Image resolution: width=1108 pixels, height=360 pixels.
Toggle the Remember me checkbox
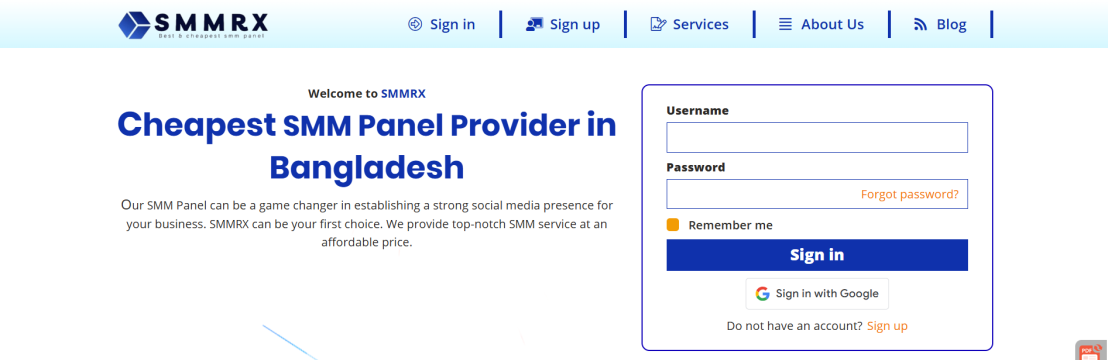coord(673,225)
